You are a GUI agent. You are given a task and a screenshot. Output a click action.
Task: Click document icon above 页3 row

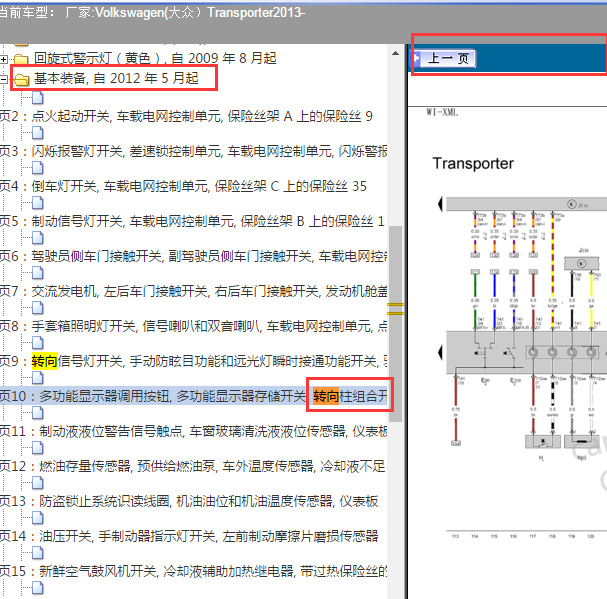tap(38, 133)
